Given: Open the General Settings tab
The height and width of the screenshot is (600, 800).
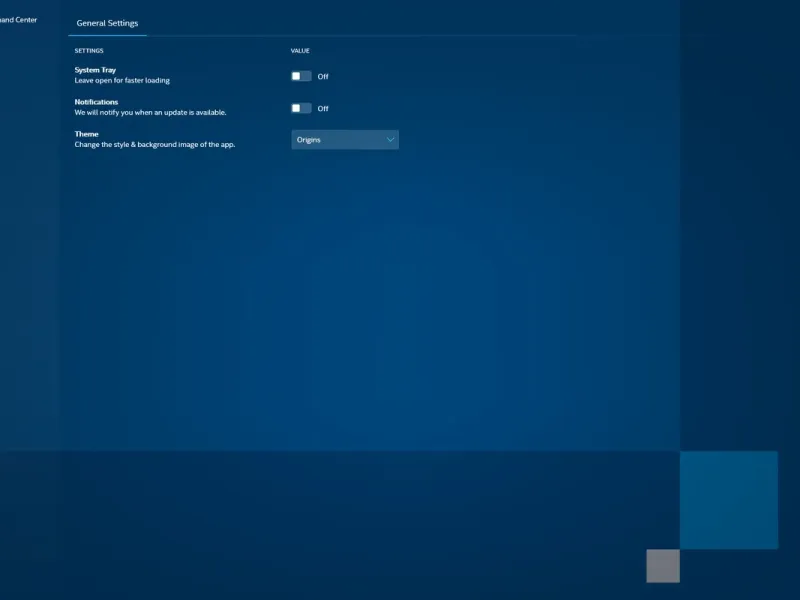Looking at the screenshot, I should click(107, 23).
